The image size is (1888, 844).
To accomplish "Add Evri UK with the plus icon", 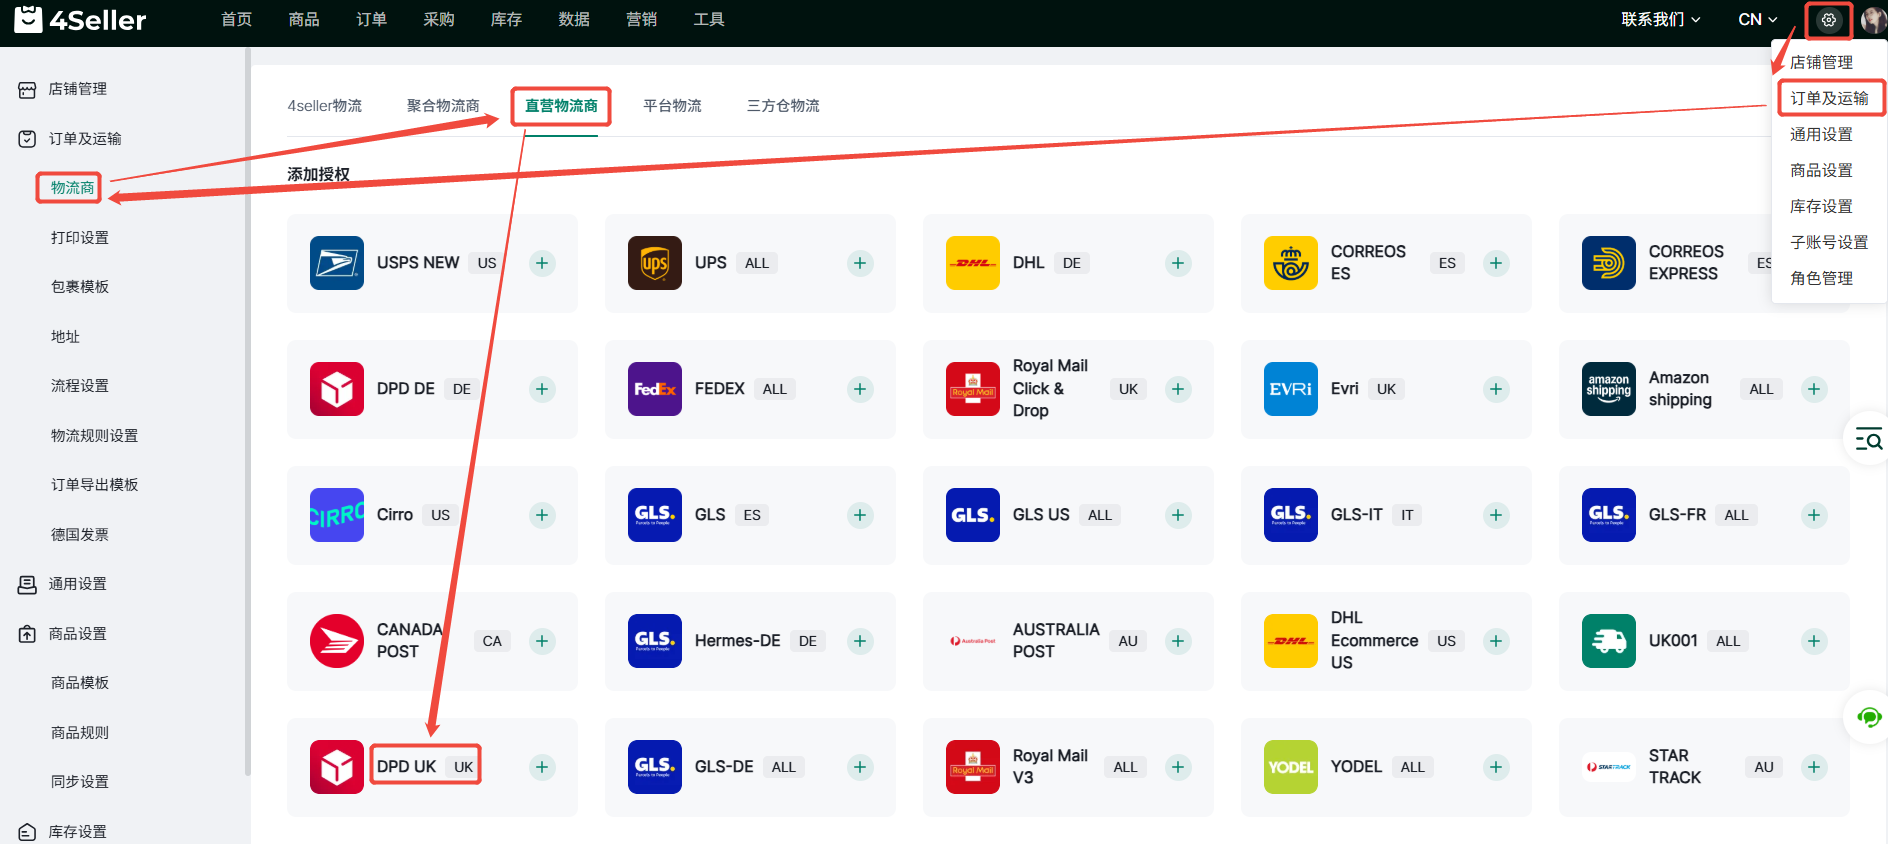I will coord(1496,389).
